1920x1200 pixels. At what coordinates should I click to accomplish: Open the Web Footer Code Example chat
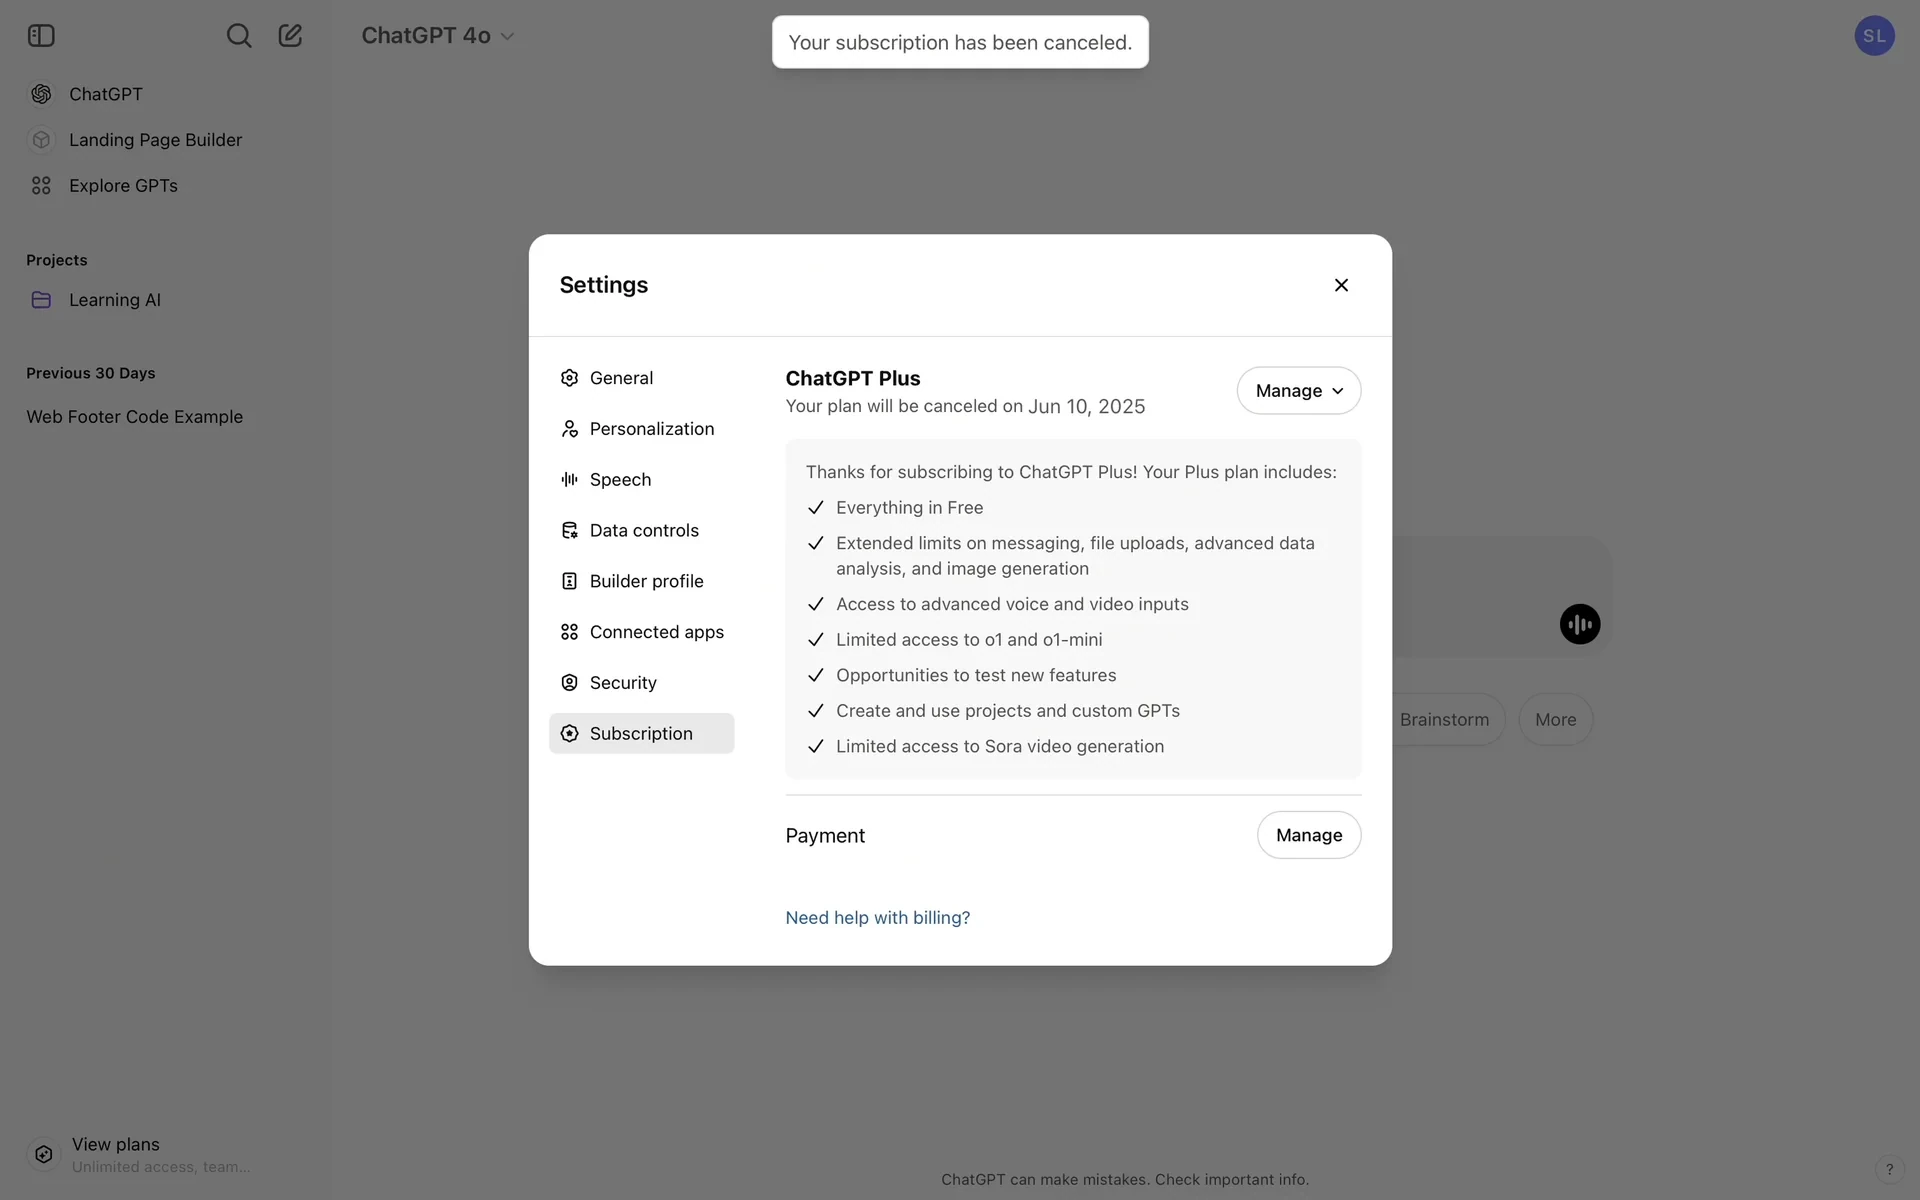[135, 417]
